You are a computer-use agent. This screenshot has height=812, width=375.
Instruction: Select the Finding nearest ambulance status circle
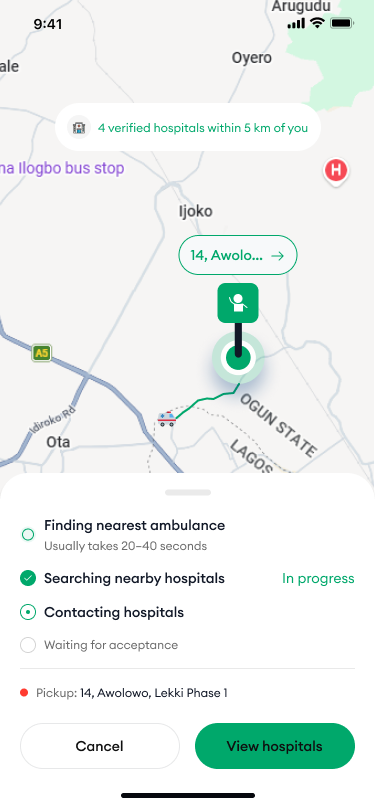(28, 534)
